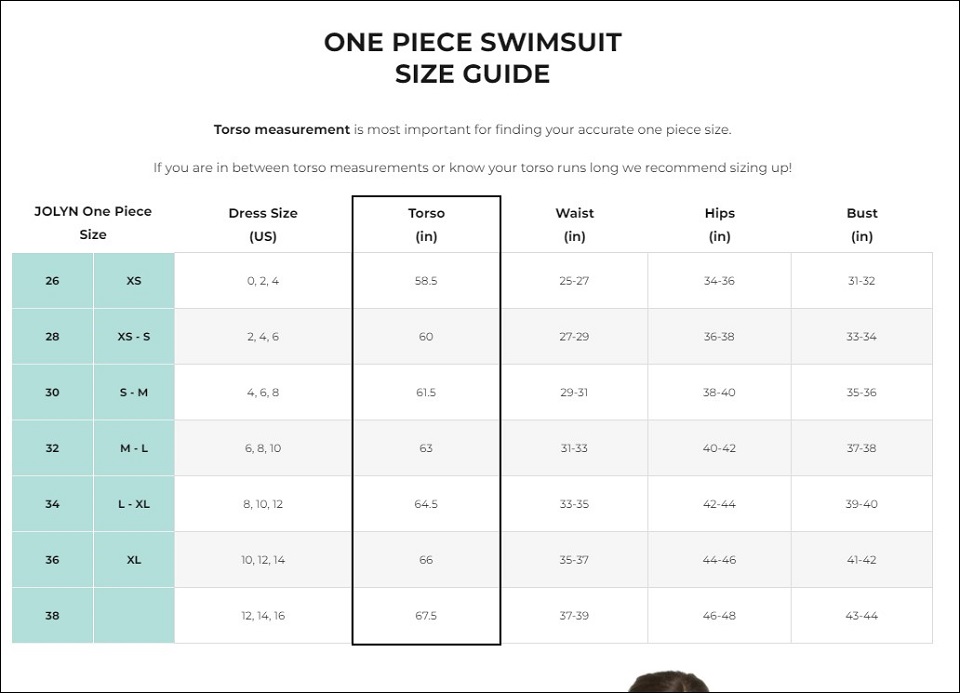Image resolution: width=960 pixels, height=693 pixels.
Task: Click the Waist (in) column header
Action: (574, 225)
